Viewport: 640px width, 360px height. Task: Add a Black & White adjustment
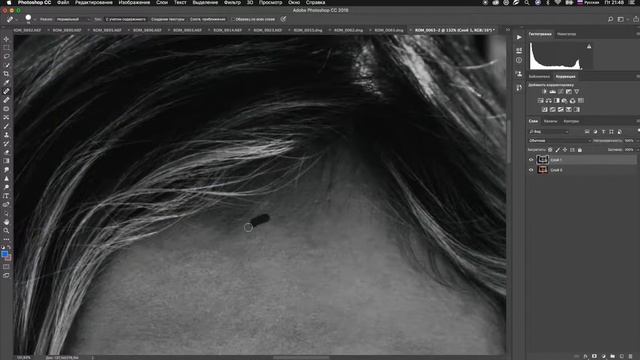coord(557,100)
